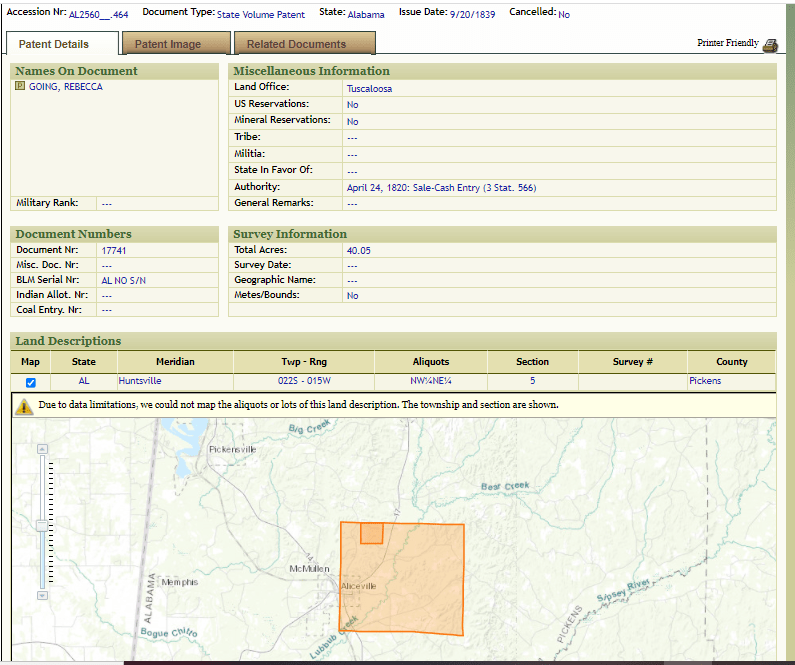Open the GOING, REBECCA name link

66,87
